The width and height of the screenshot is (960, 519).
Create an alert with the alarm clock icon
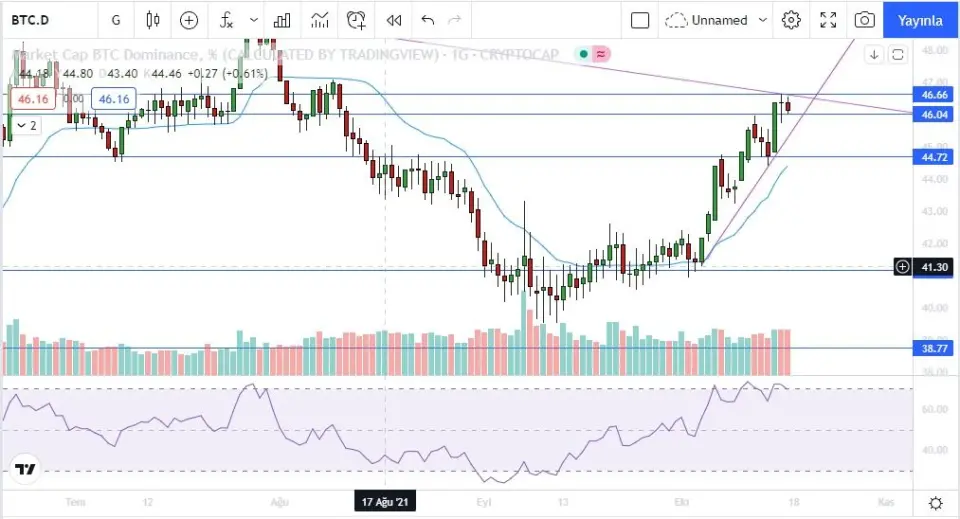coord(356,20)
